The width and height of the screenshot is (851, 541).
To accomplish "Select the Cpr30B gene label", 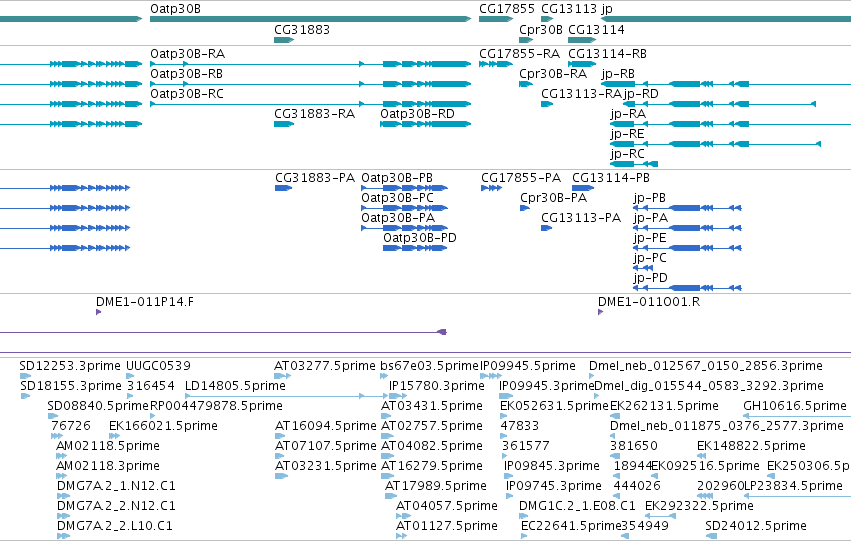I will [541, 30].
